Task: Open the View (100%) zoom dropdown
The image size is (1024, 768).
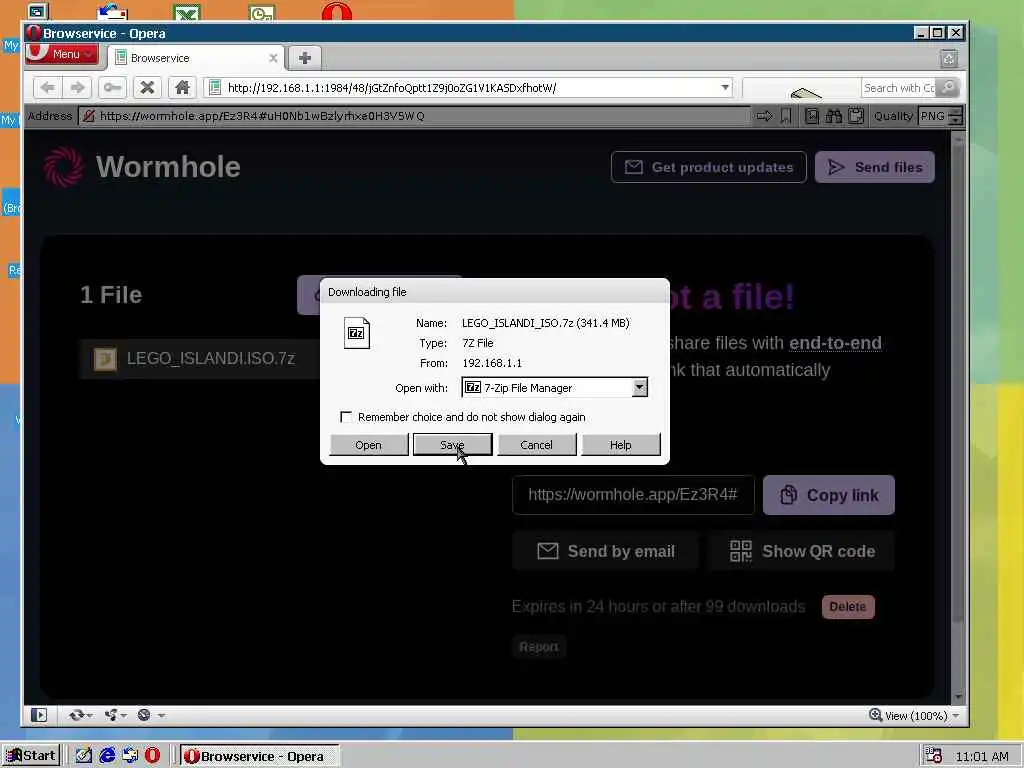Action: click(x=915, y=716)
